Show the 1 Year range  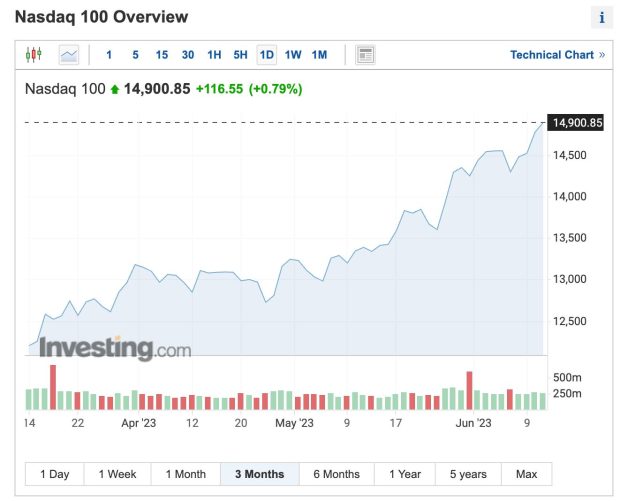405,474
